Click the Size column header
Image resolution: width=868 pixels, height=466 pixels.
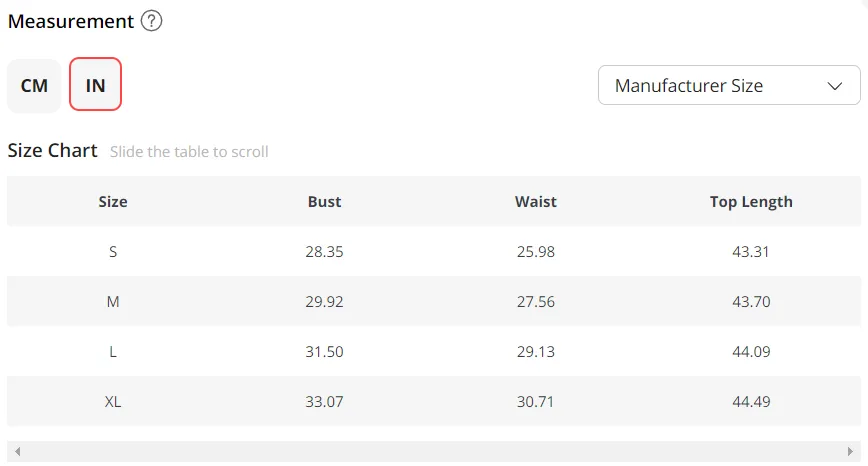coord(113,201)
